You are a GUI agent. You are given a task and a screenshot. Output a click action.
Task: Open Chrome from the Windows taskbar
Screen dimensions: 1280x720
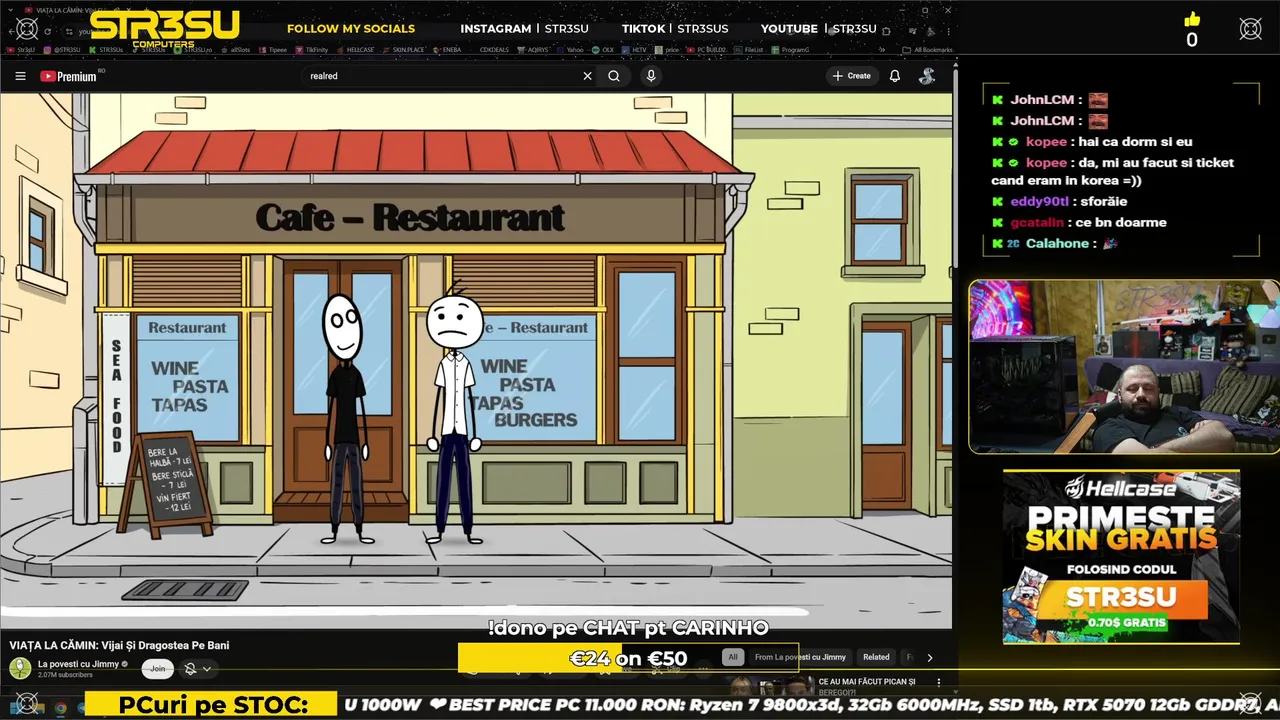(61, 708)
